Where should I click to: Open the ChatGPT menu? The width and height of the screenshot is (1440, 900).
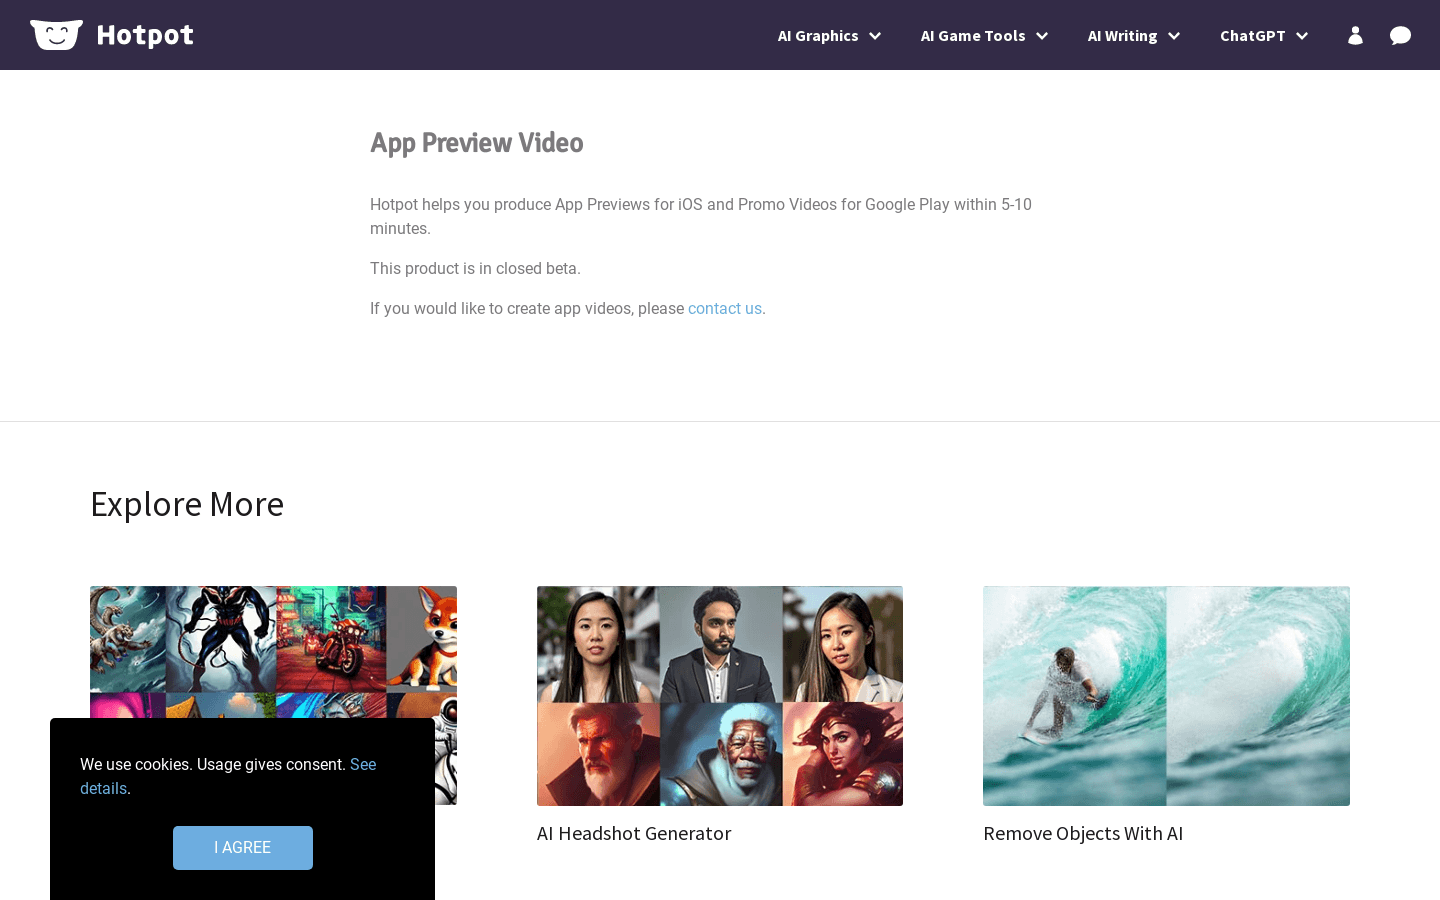click(x=1253, y=35)
